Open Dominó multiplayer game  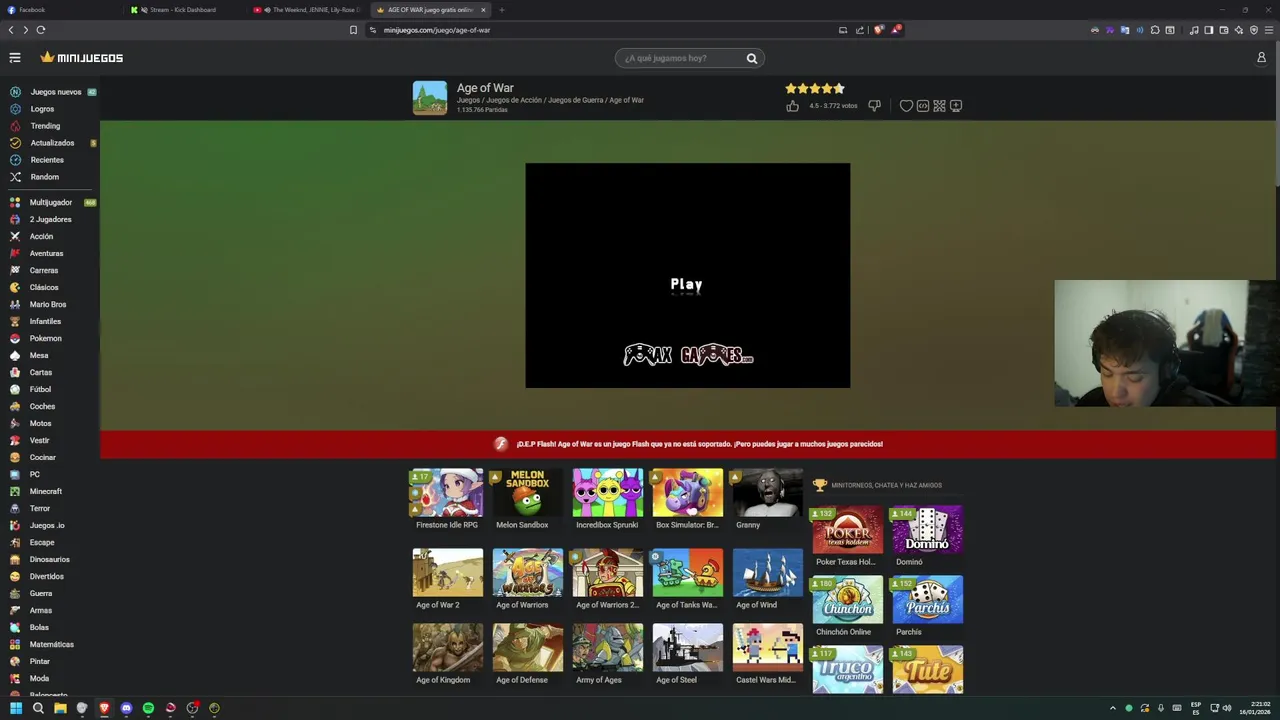pos(927,530)
